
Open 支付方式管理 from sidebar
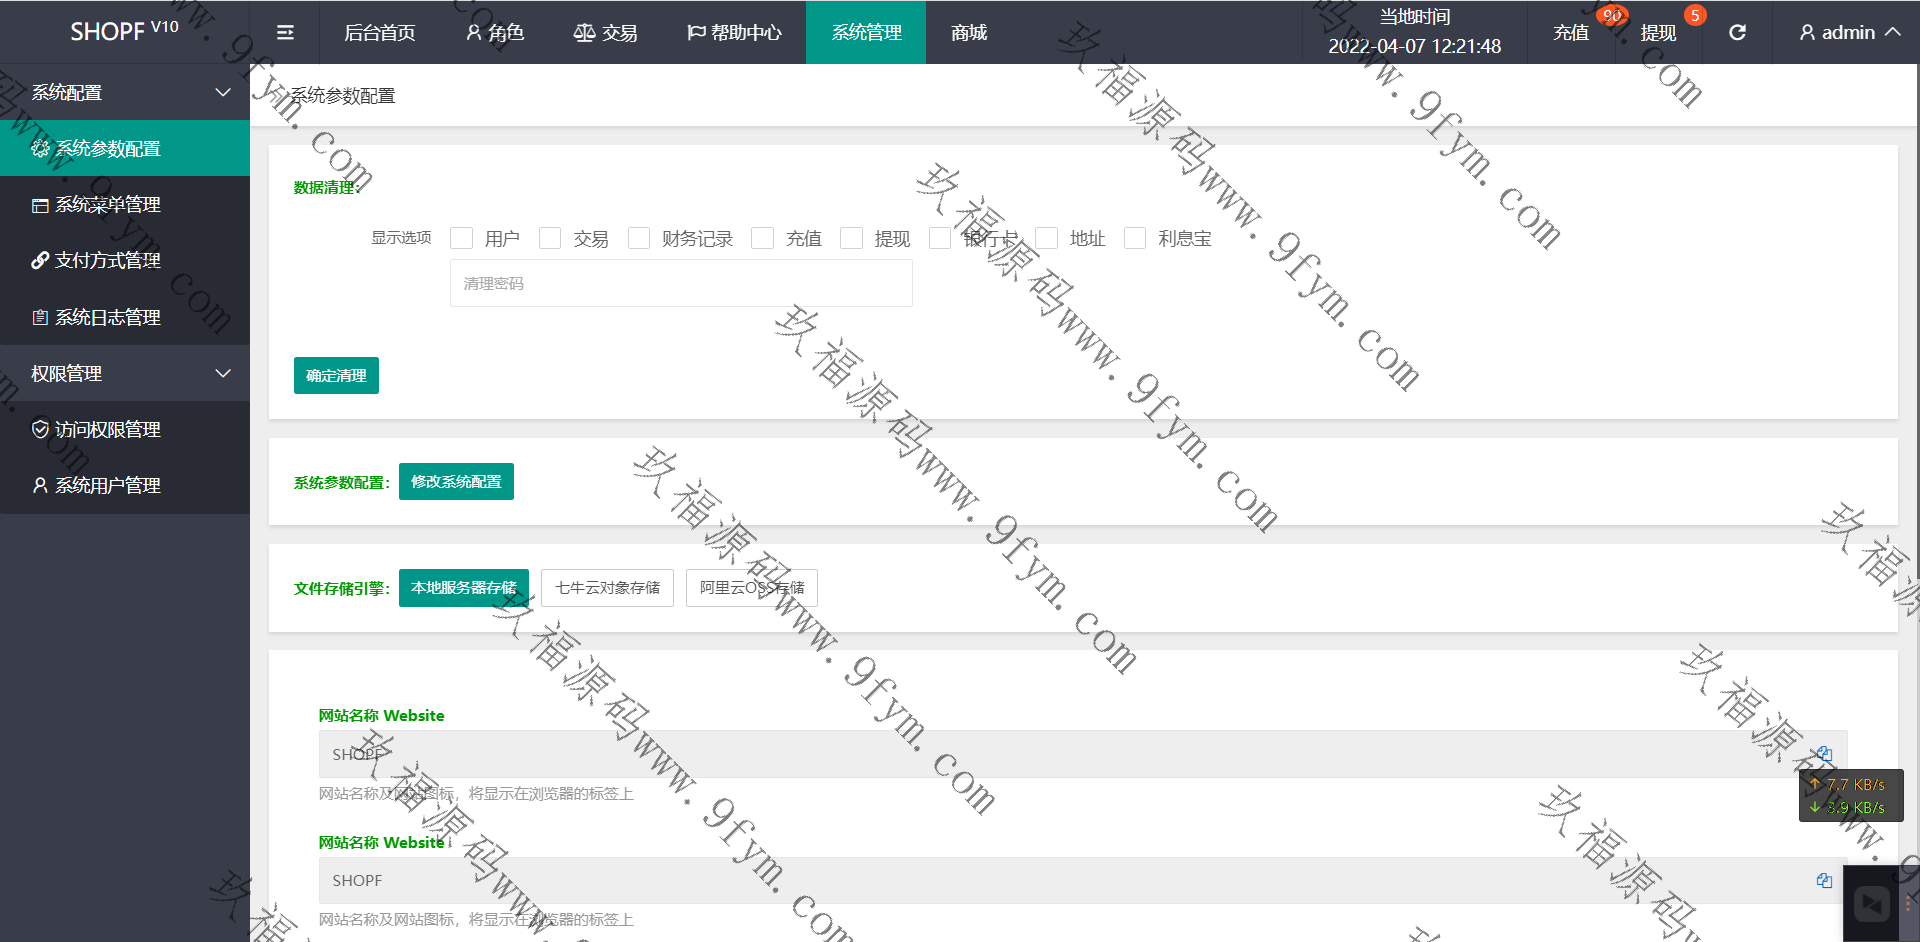point(108,261)
